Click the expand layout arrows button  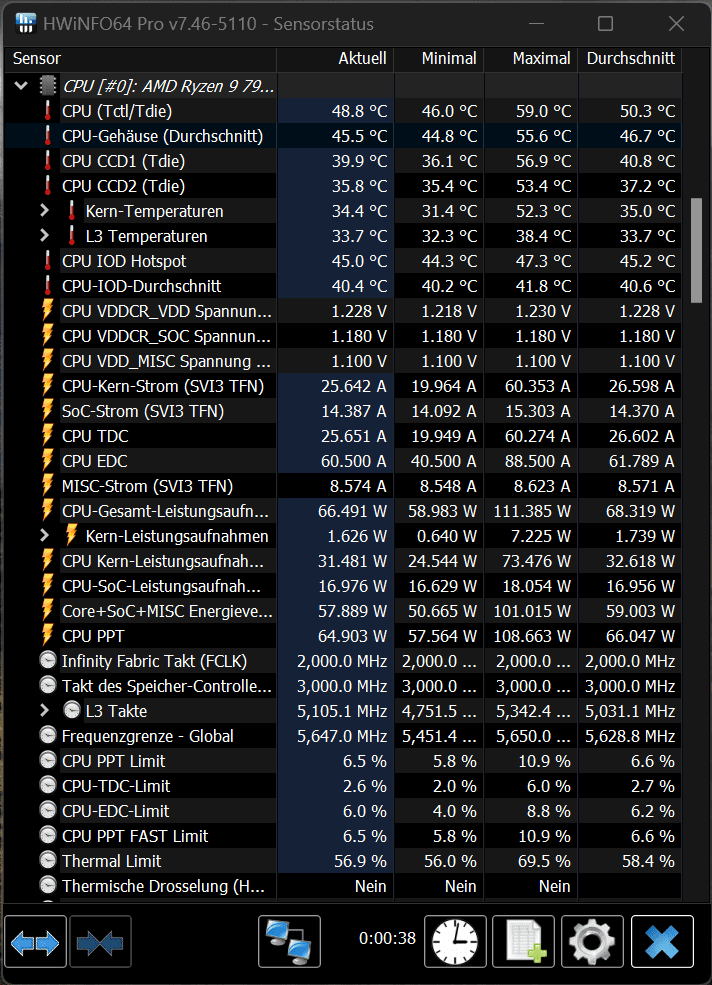coord(35,941)
